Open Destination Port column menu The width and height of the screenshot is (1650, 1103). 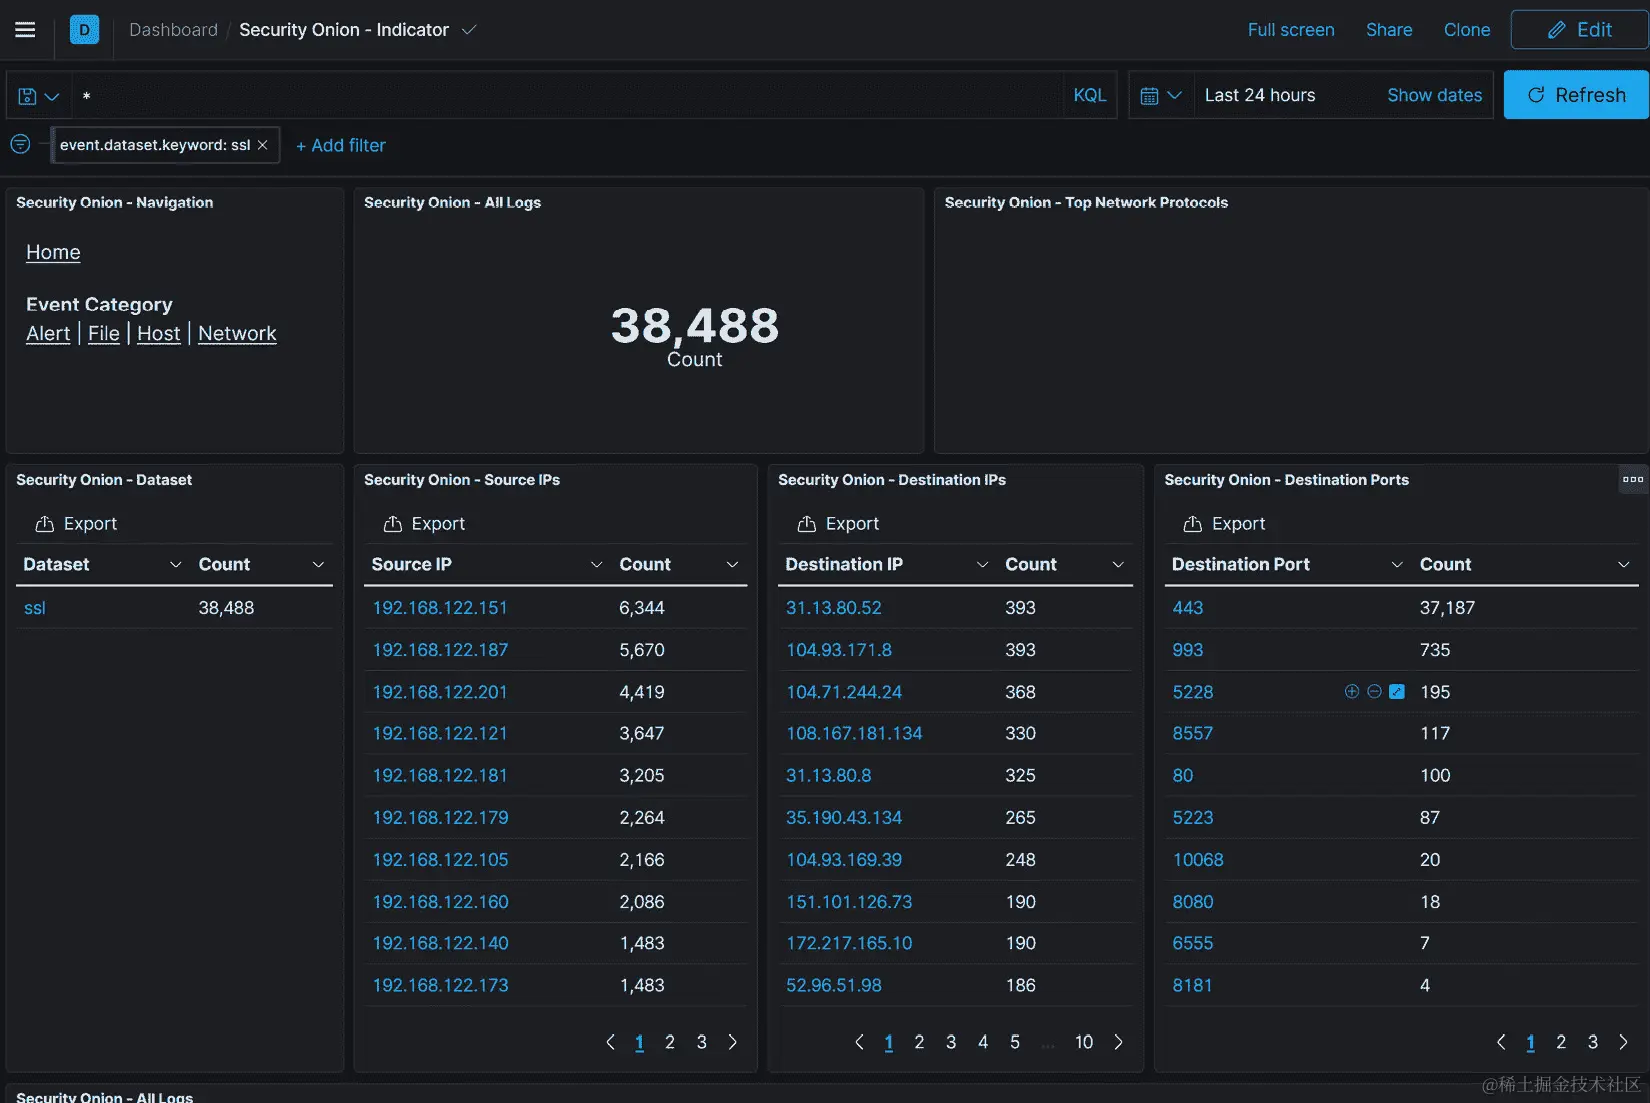1397,564
